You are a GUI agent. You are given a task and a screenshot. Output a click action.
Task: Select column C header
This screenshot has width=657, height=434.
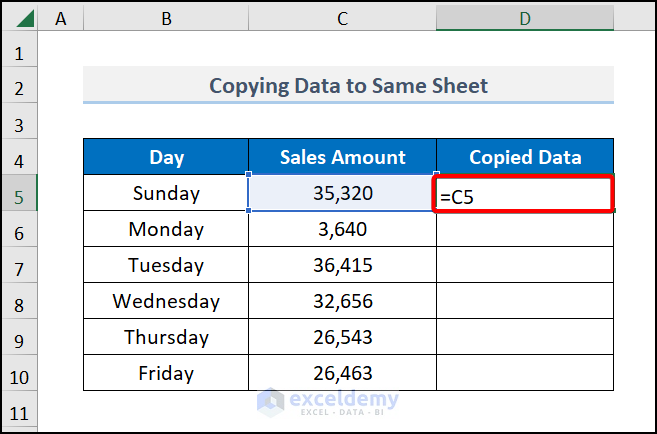[342, 18]
